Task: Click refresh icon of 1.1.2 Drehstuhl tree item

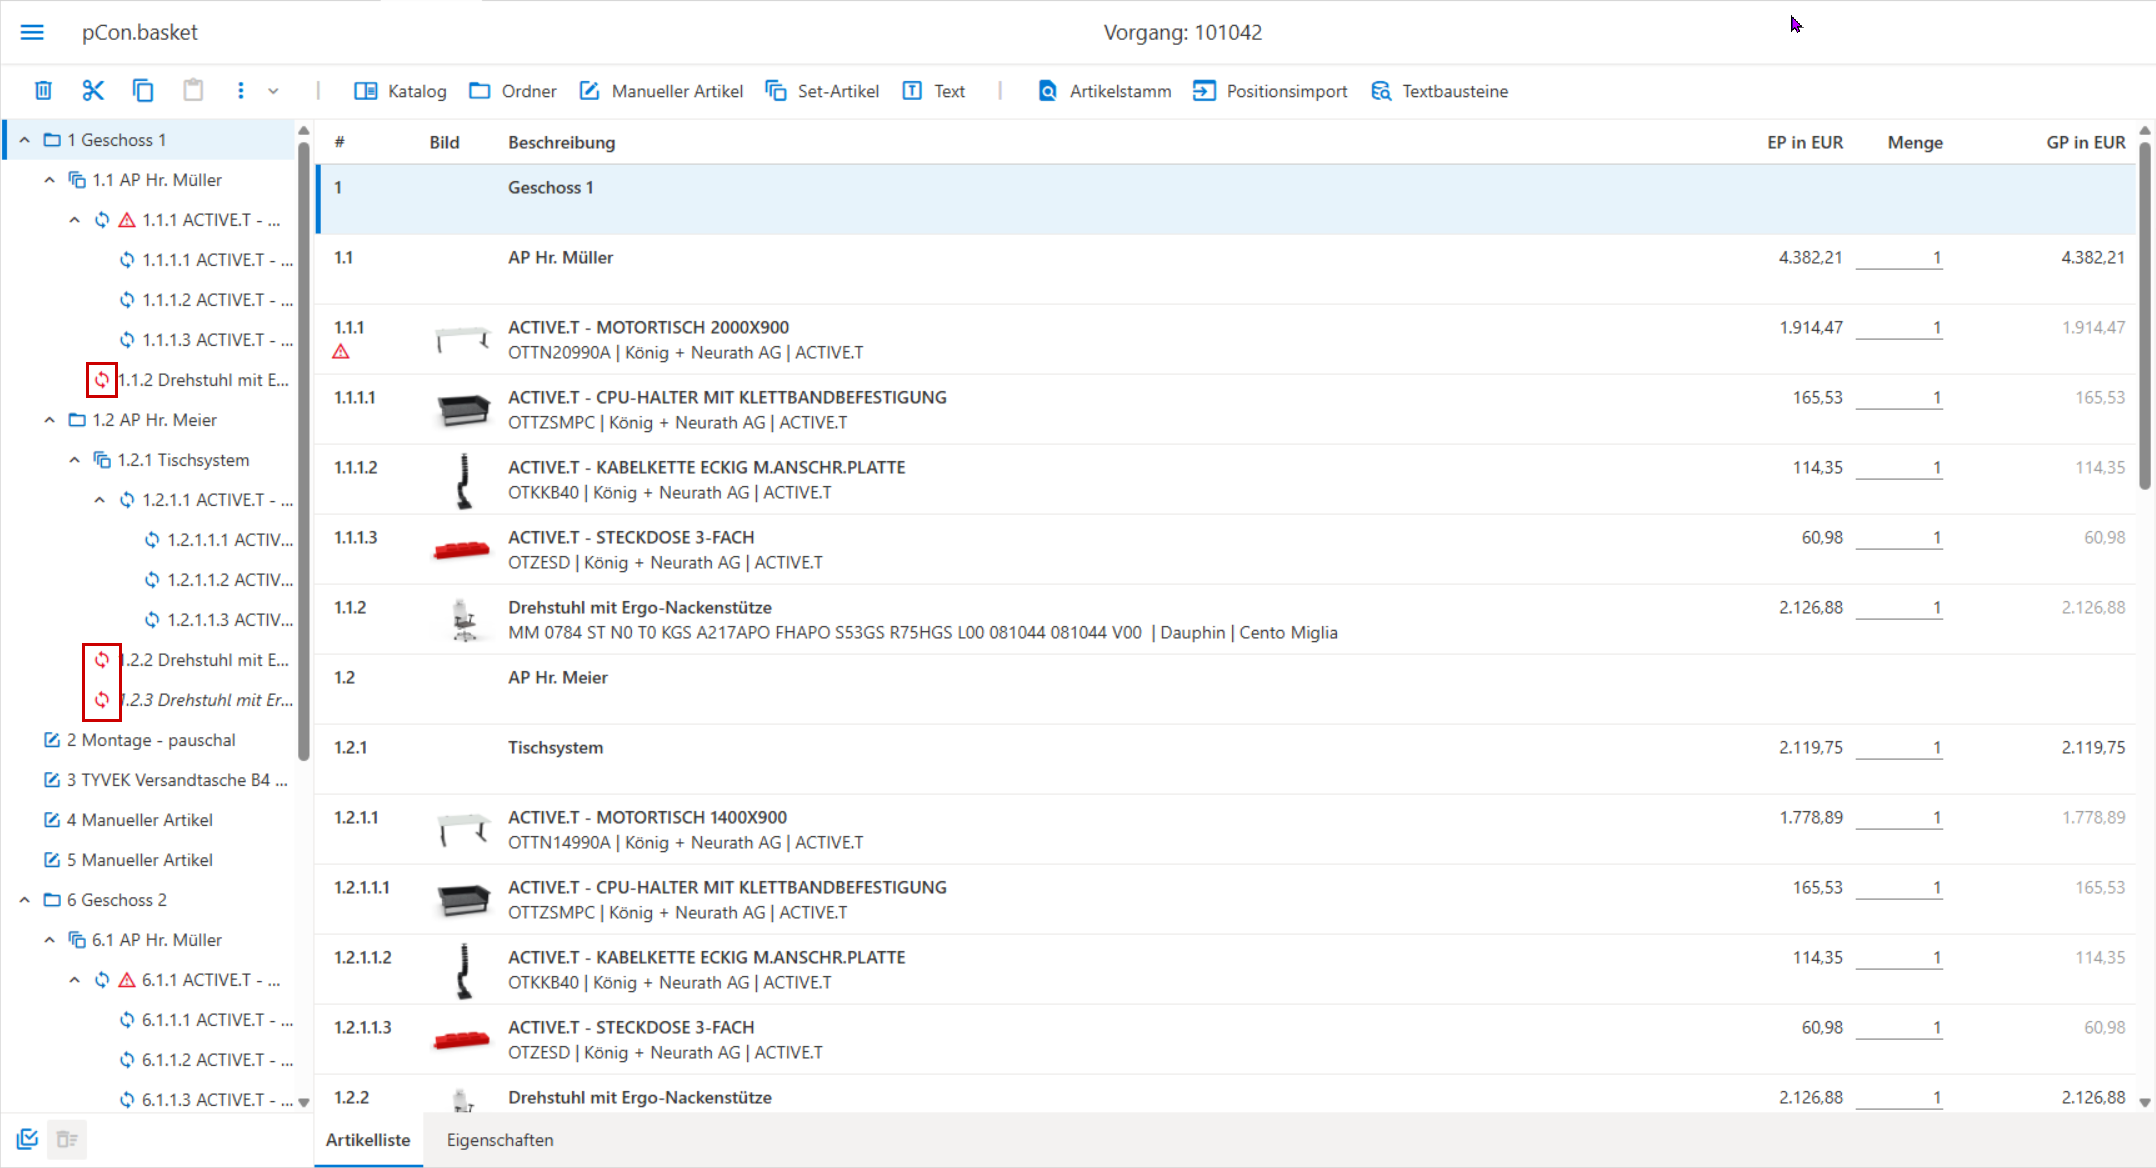Action: [102, 380]
